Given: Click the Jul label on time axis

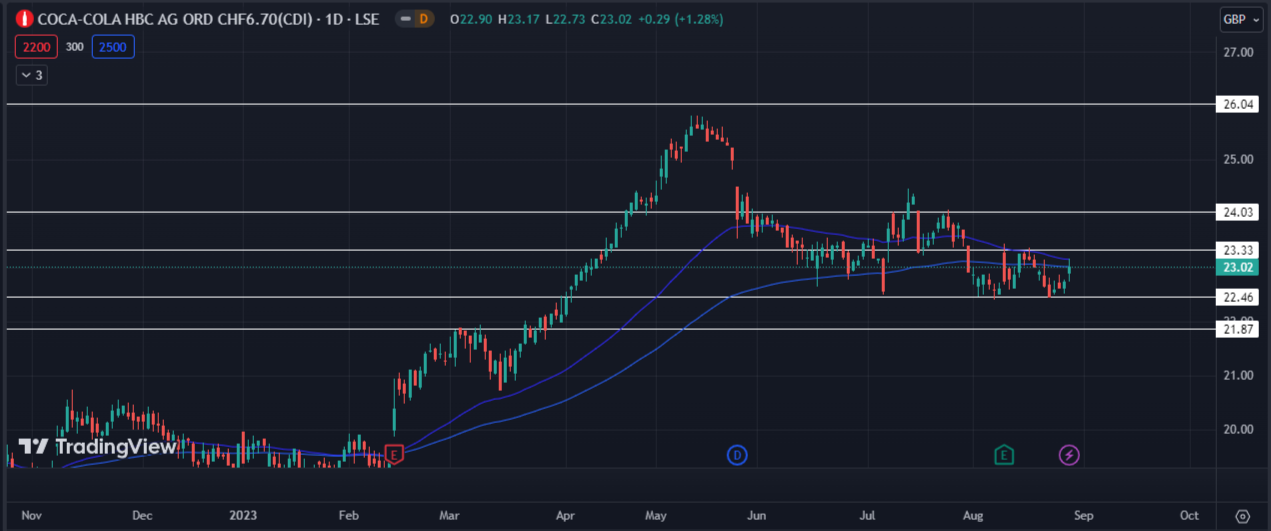Looking at the screenshot, I should (x=868, y=516).
